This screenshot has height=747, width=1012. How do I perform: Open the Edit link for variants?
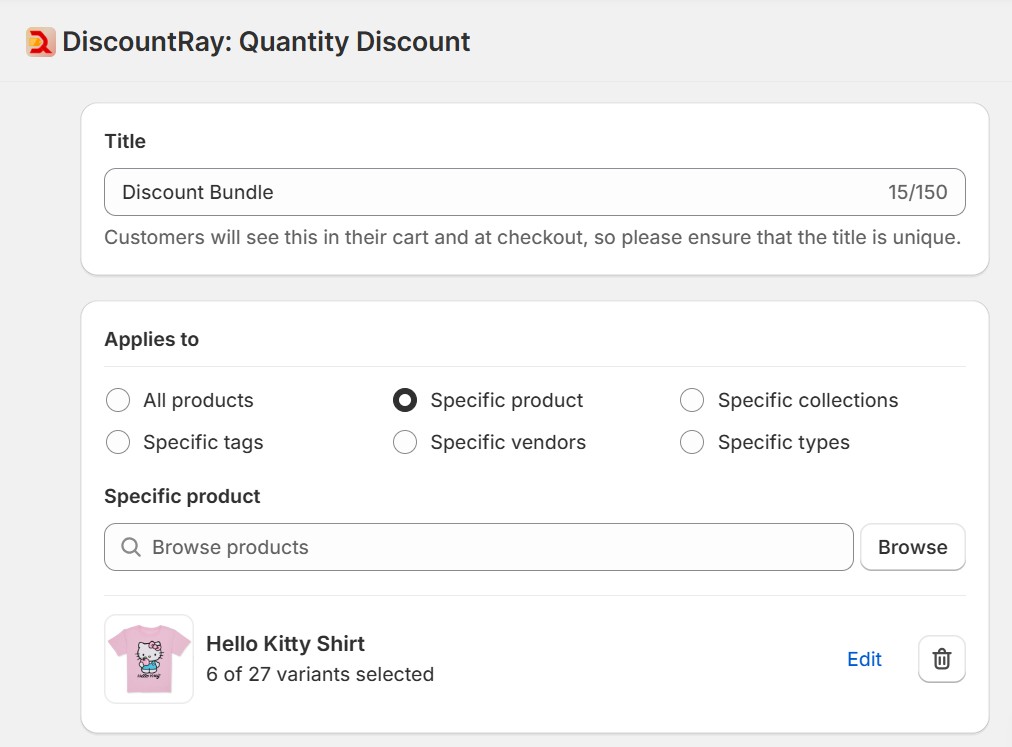point(864,659)
